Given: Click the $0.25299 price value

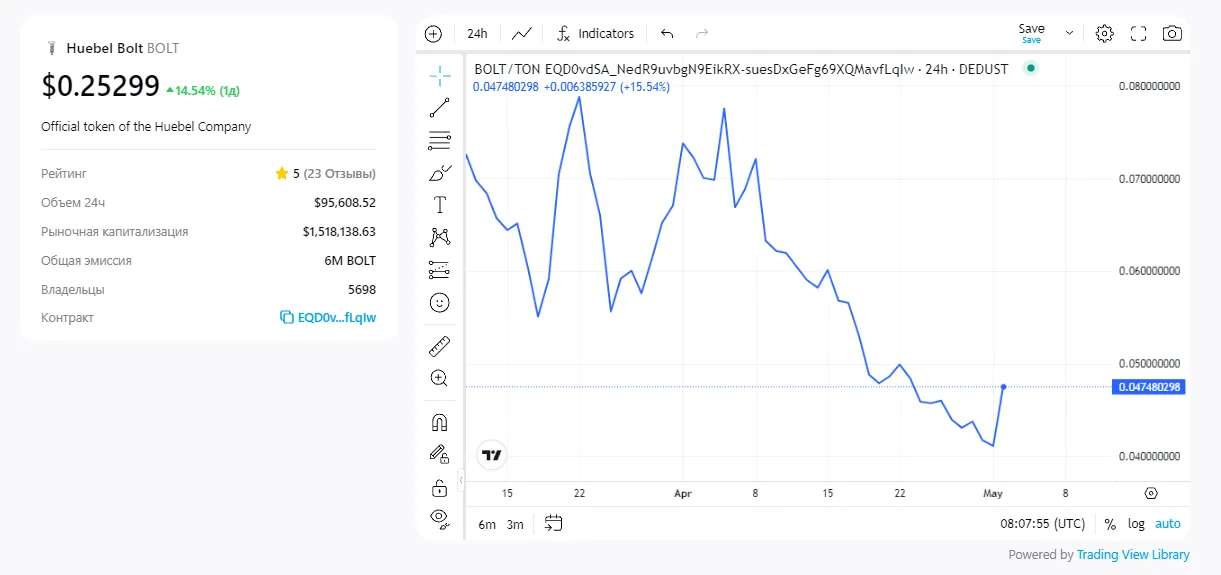Looking at the screenshot, I should tap(100, 86).
